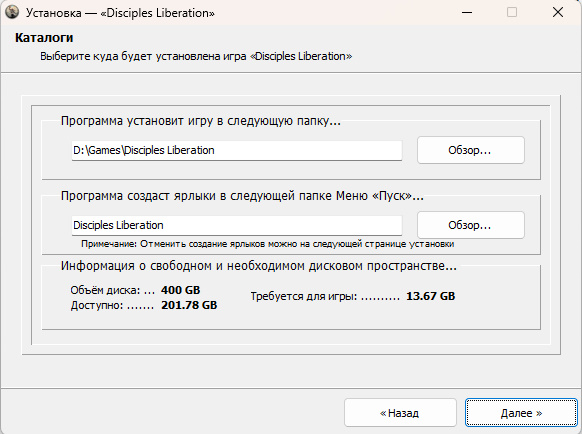Click the Примечание note about shortcuts
The height and width of the screenshot is (434, 582).
point(268,244)
